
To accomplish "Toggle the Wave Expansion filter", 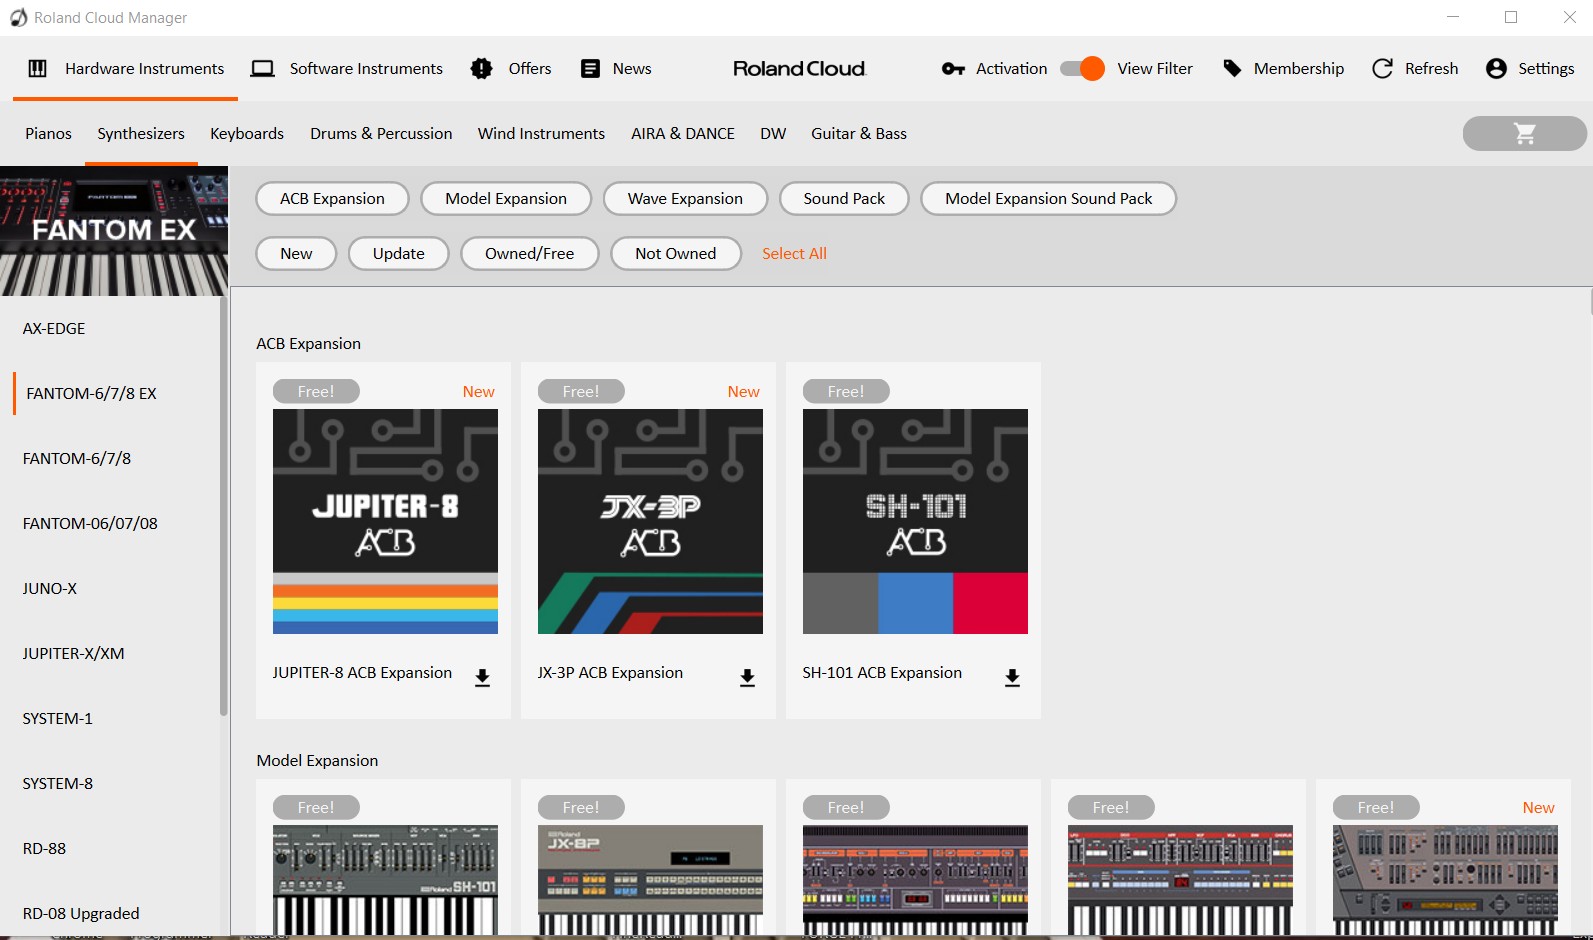I will click(685, 198).
